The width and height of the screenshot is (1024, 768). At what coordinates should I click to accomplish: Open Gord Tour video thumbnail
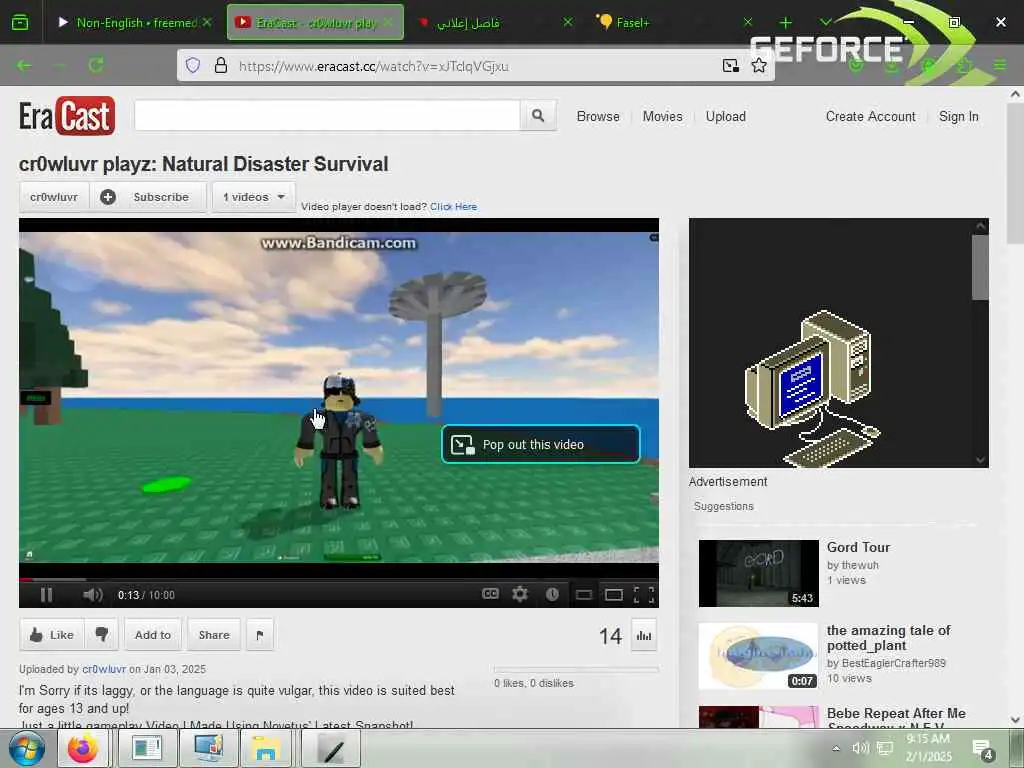[758, 573]
